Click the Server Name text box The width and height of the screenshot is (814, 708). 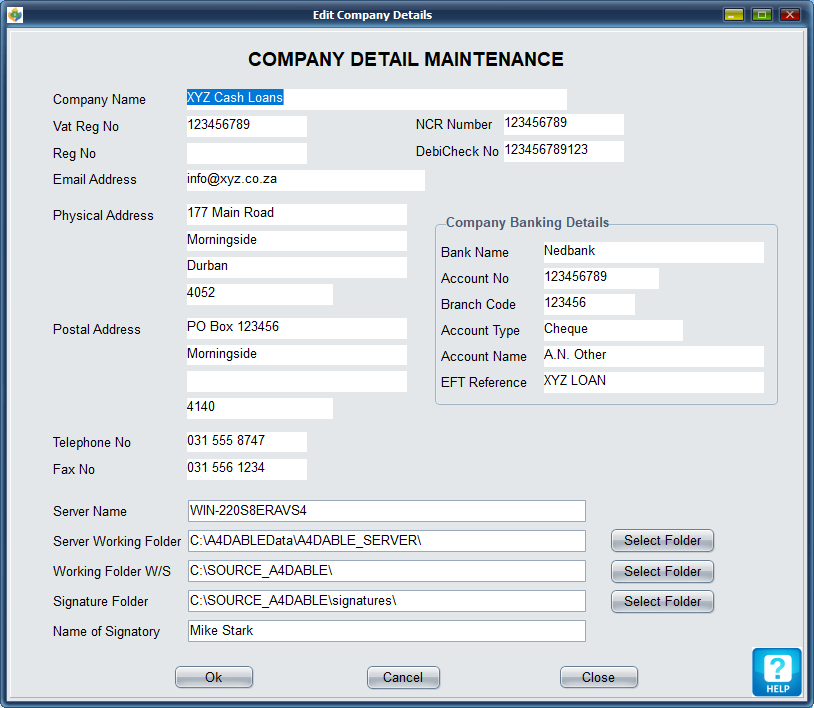(x=386, y=511)
